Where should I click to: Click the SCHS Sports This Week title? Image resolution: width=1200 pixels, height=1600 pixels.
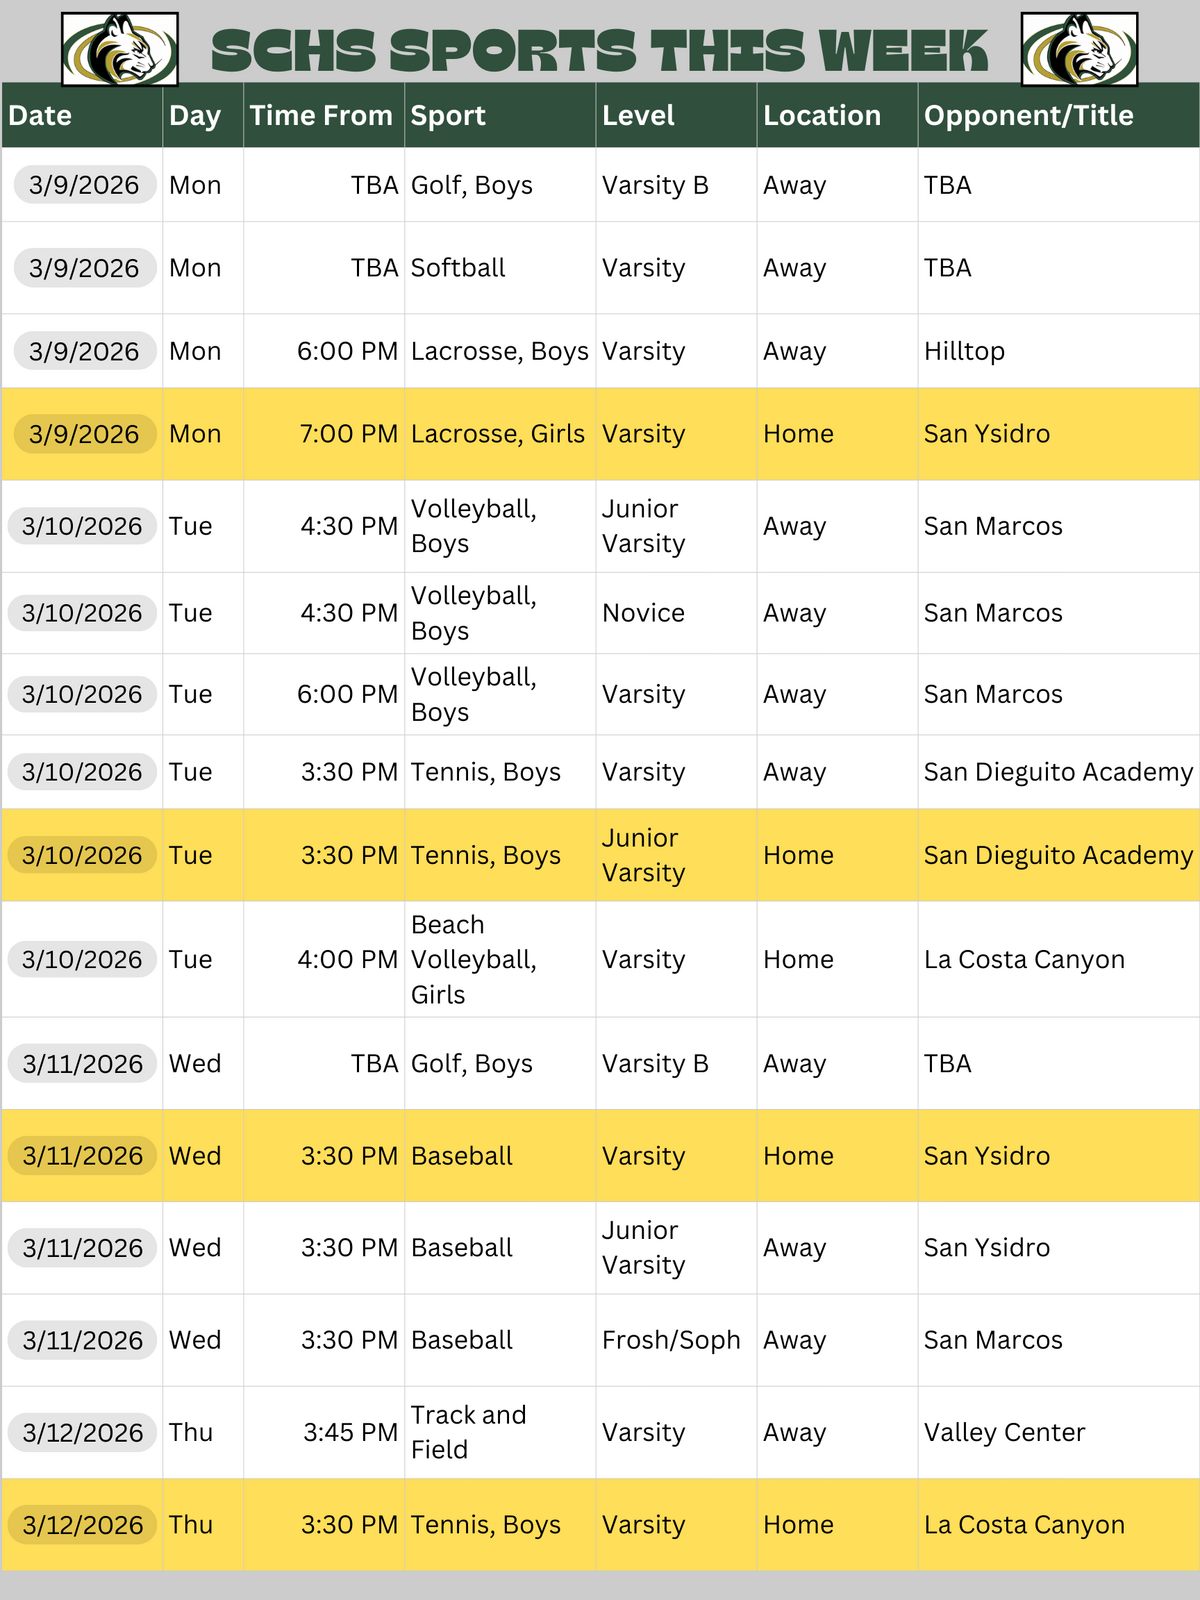coord(600,51)
